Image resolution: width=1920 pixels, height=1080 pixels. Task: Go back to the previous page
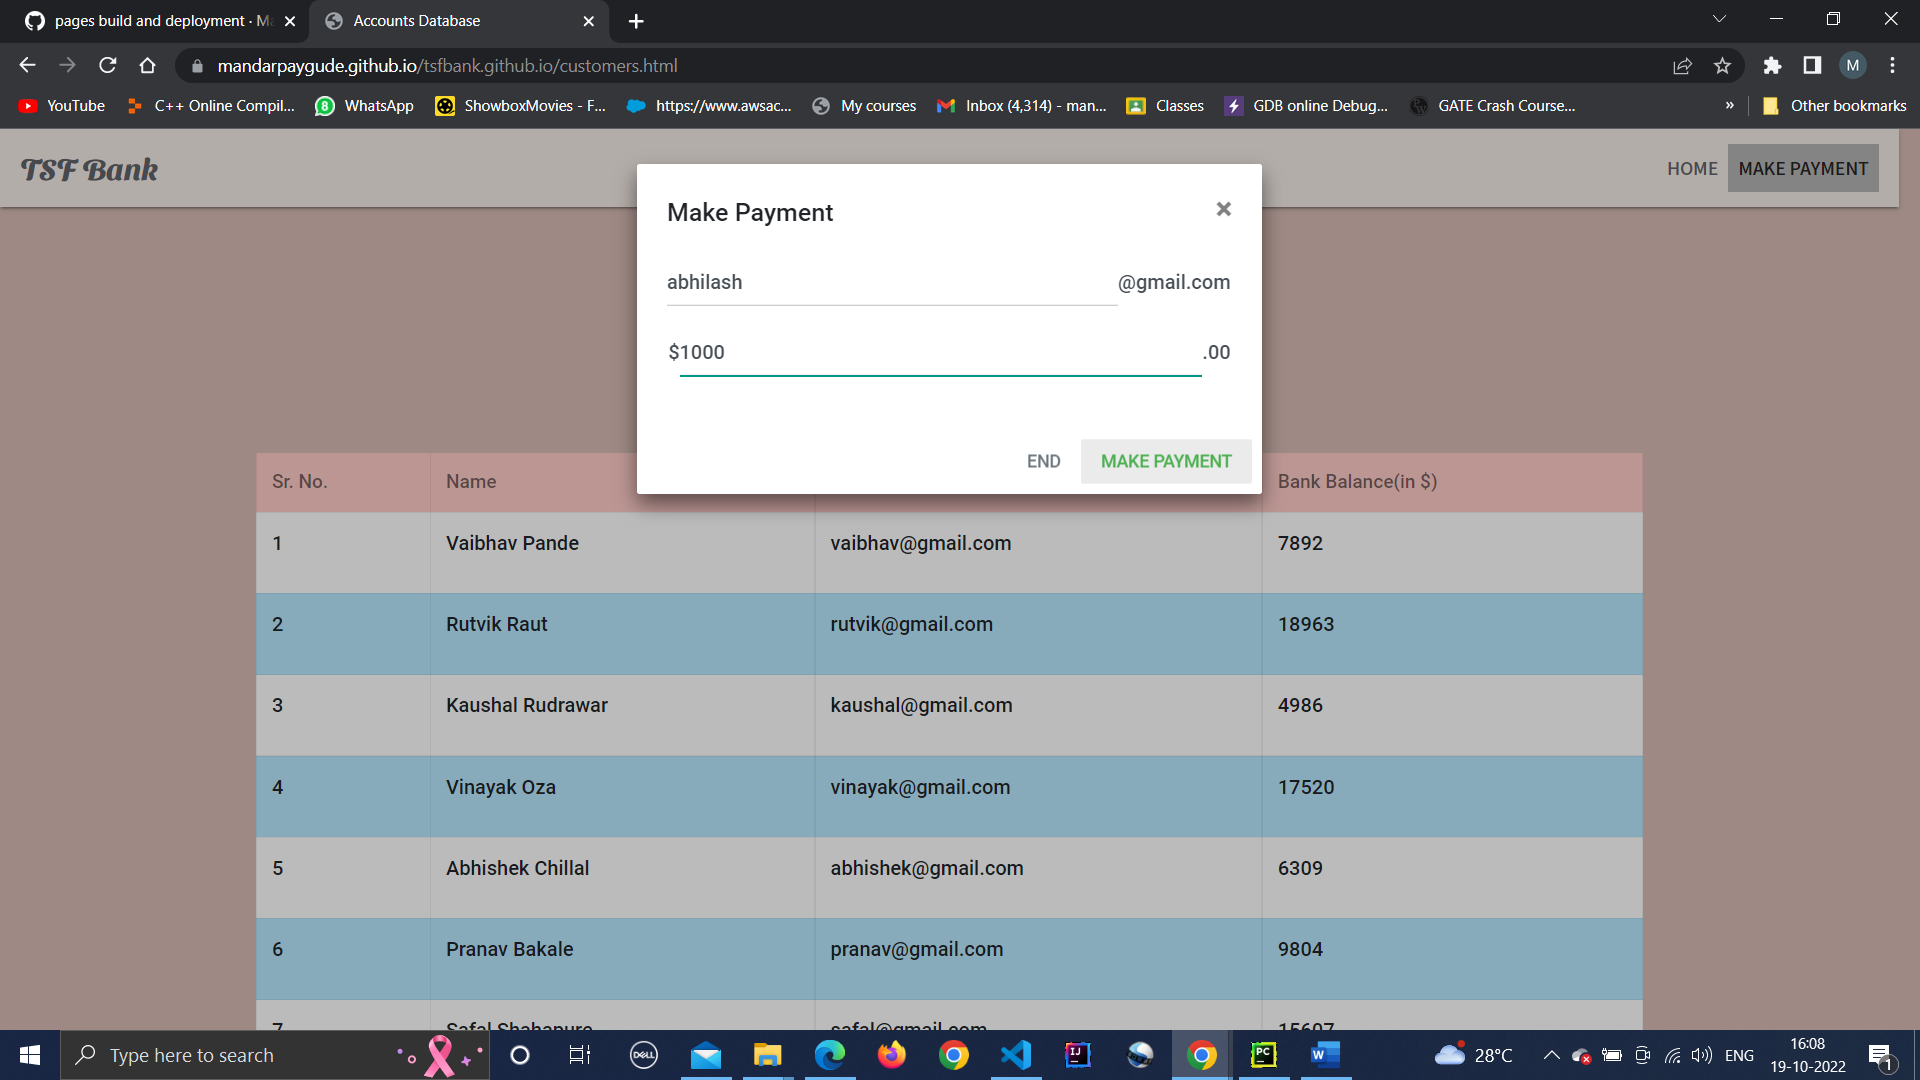tap(27, 65)
